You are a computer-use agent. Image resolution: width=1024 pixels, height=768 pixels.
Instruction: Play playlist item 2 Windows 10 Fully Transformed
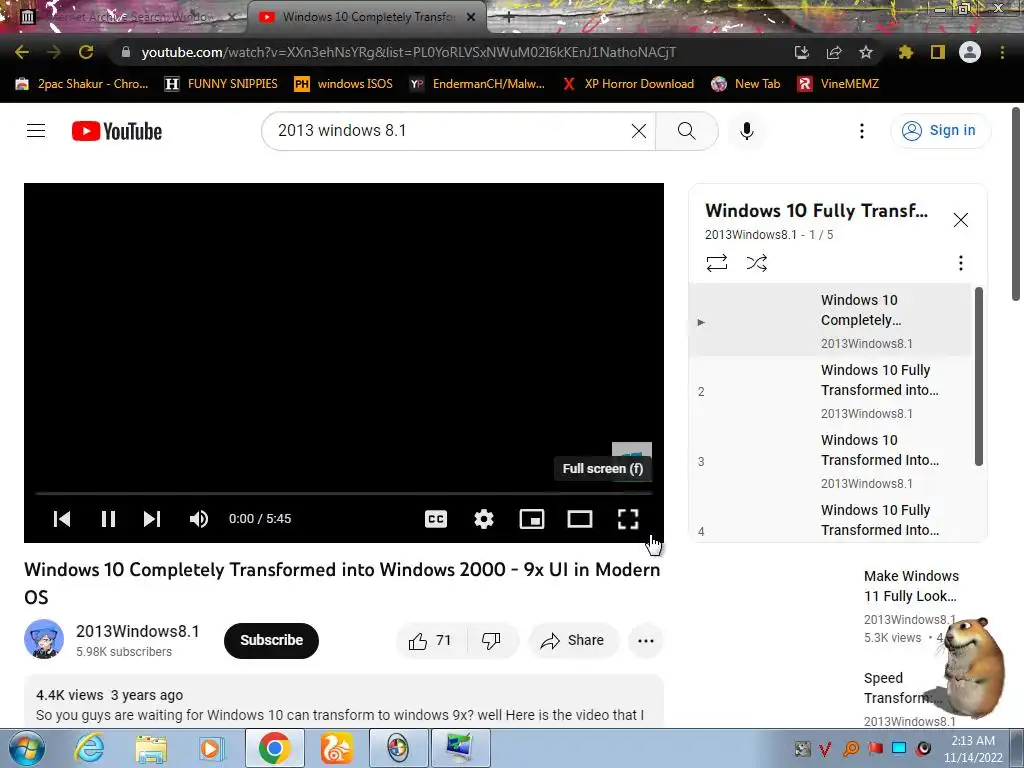click(x=831, y=391)
